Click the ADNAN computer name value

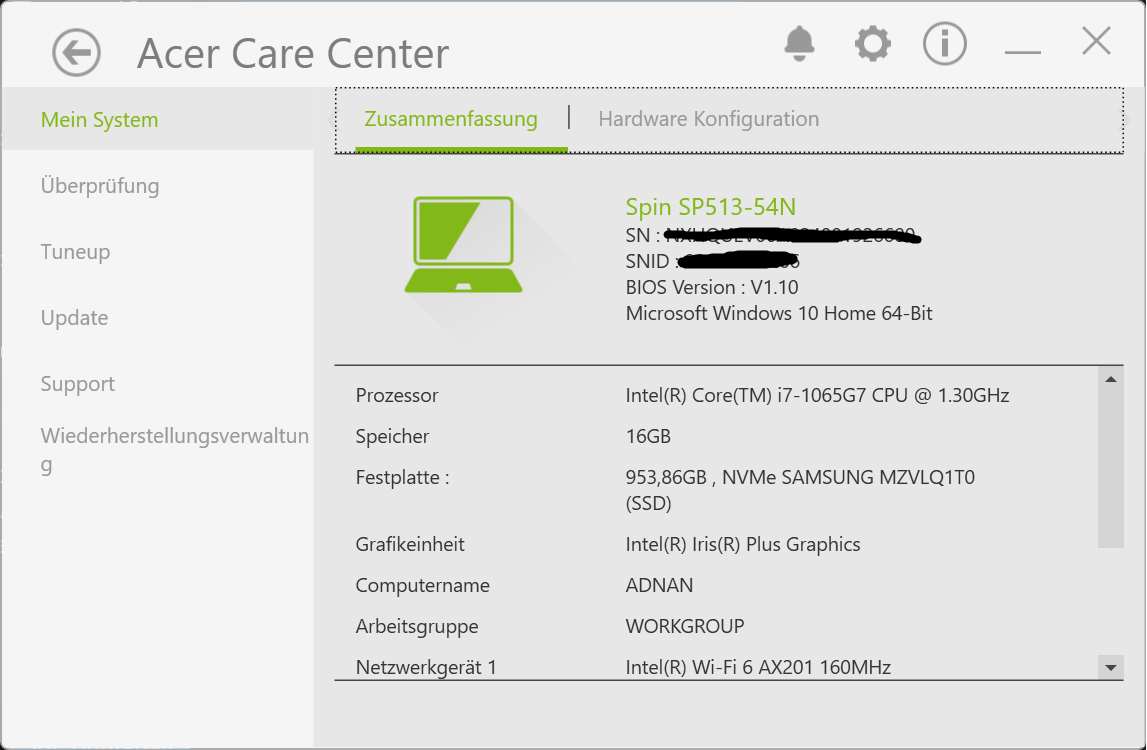(x=659, y=585)
